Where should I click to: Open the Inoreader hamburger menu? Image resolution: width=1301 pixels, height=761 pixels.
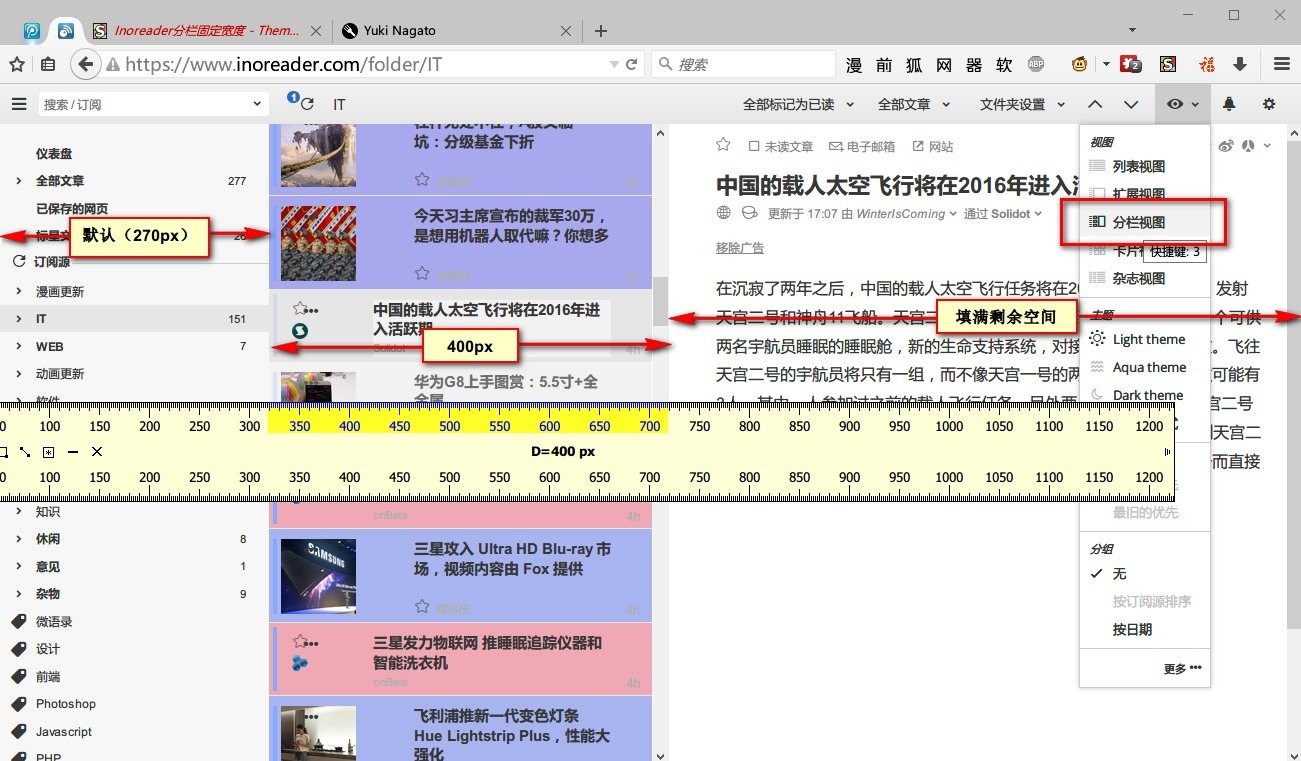point(19,104)
